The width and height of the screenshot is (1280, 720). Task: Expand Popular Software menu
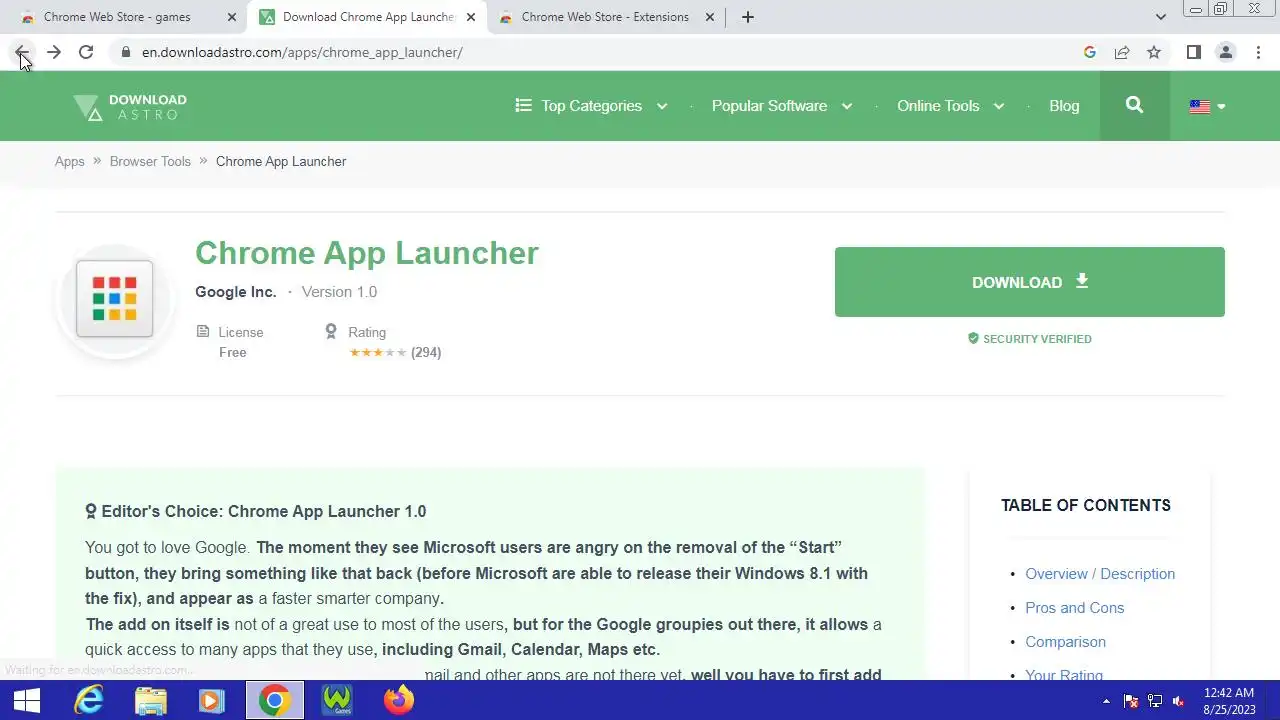coord(782,106)
